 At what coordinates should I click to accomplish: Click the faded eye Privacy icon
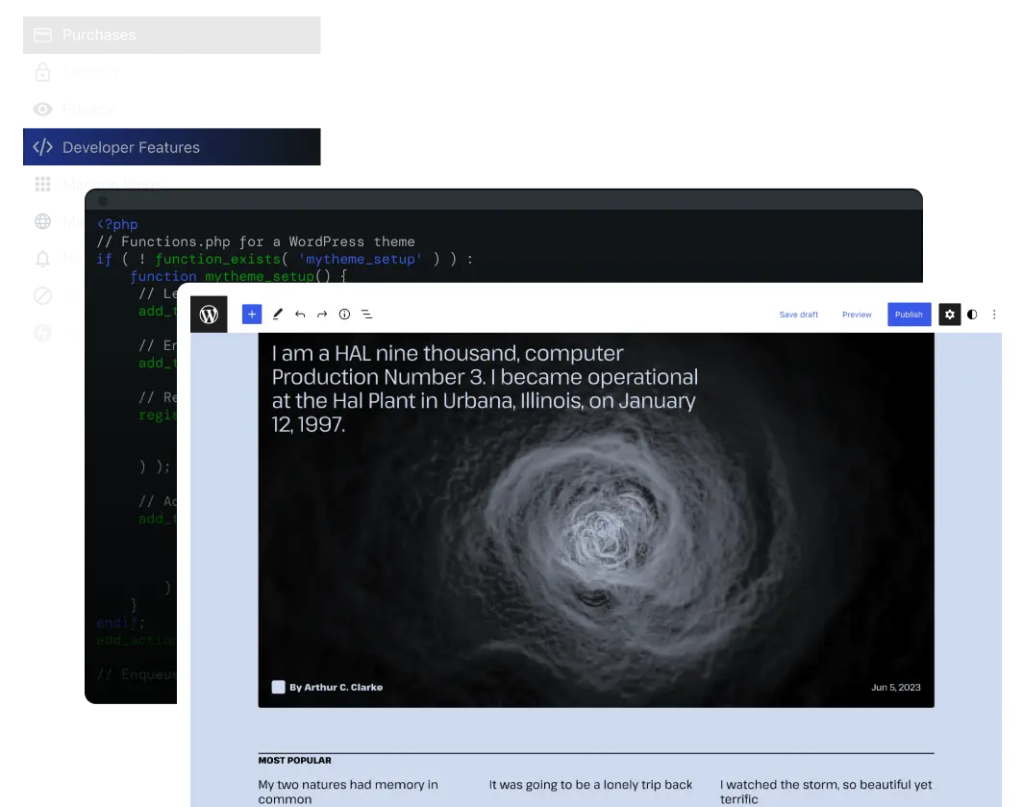43,109
